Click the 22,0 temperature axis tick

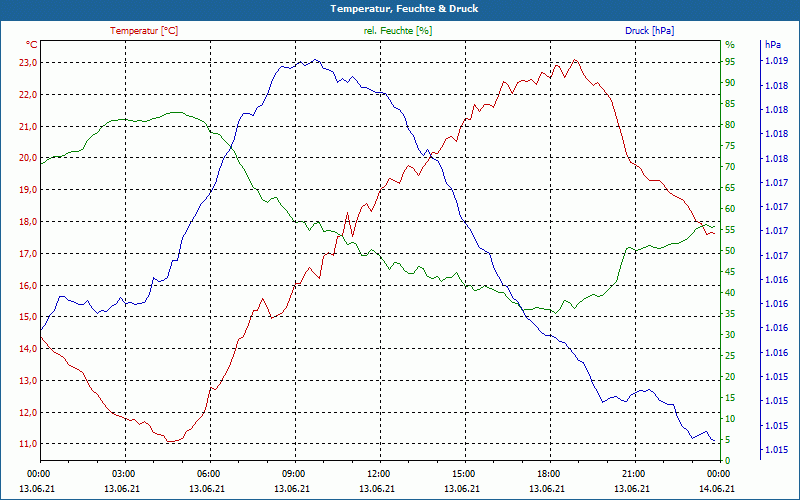pyautogui.click(x=29, y=94)
